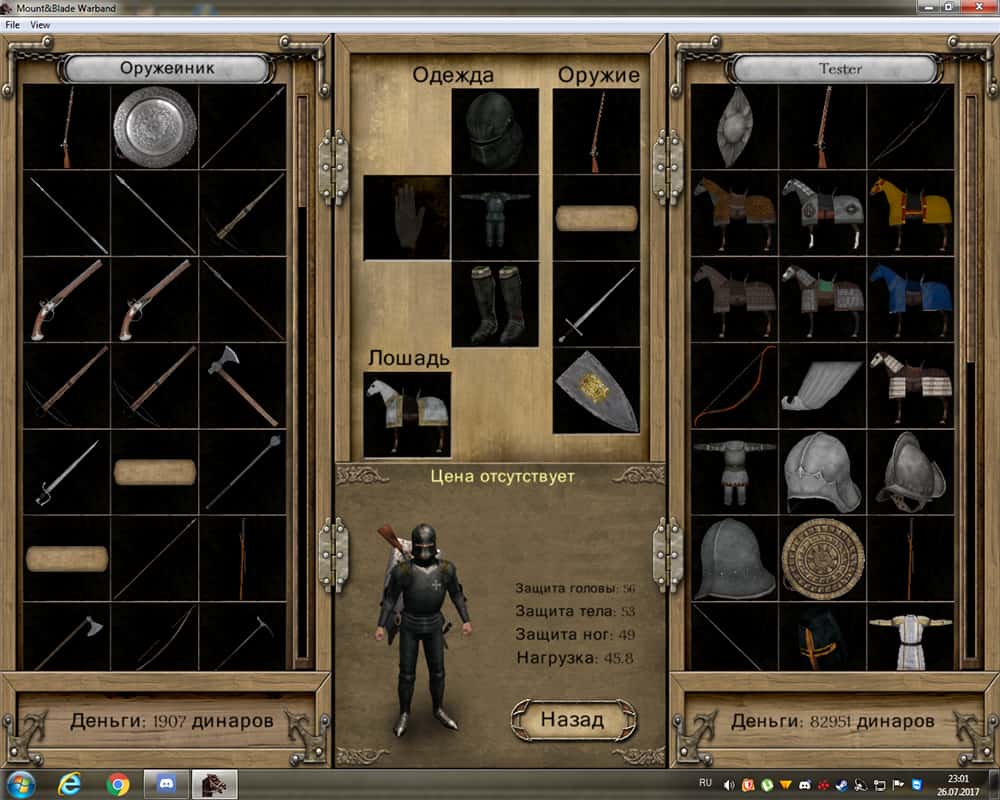Click the equipped sword in weapon slots

(x=596, y=304)
